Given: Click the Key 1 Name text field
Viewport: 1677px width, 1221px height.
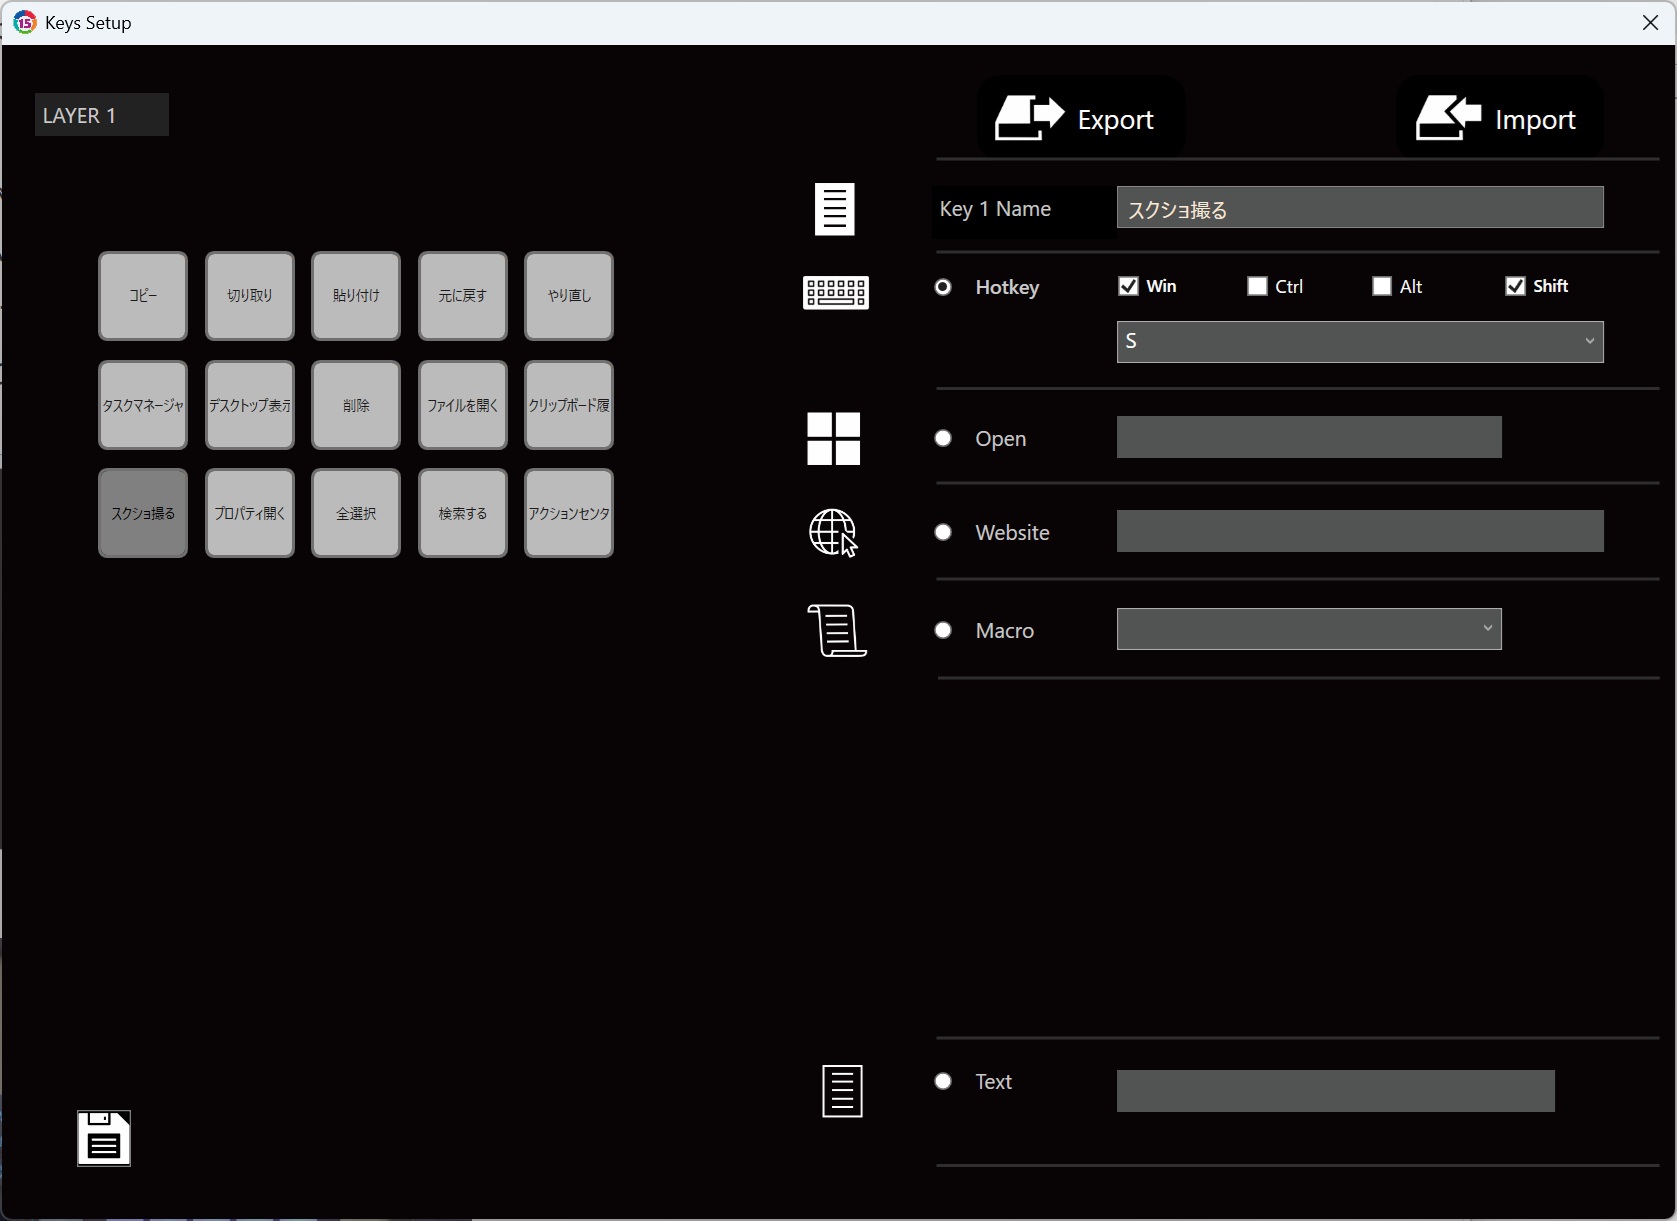Looking at the screenshot, I should coord(1359,208).
